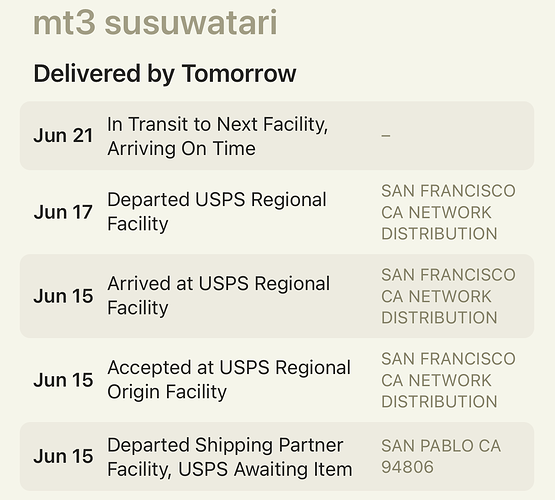
Task: Open the Jun 17 Departed USPS Regional Facility row
Action: pyautogui.click(x=277, y=212)
